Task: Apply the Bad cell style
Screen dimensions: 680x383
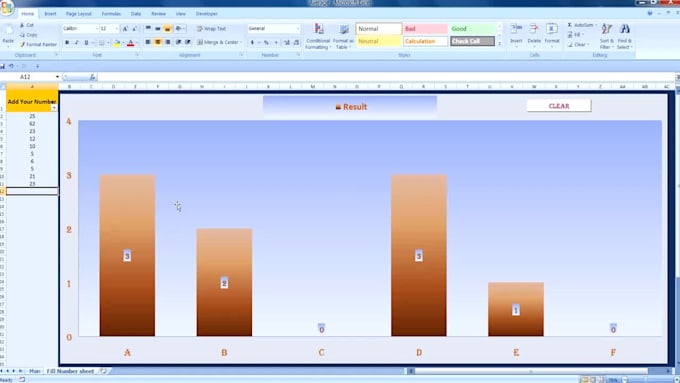Action: 425,29
